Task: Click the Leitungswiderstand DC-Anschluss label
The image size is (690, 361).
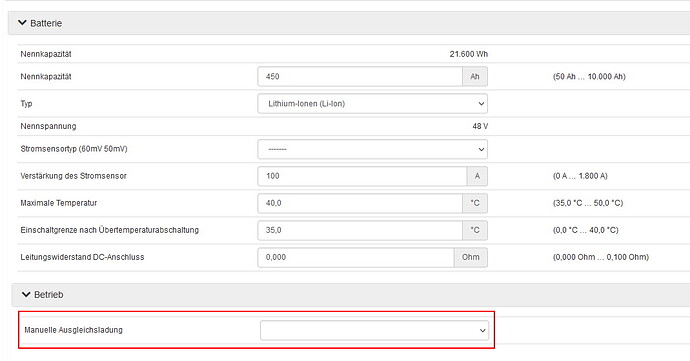Action: coord(82,257)
